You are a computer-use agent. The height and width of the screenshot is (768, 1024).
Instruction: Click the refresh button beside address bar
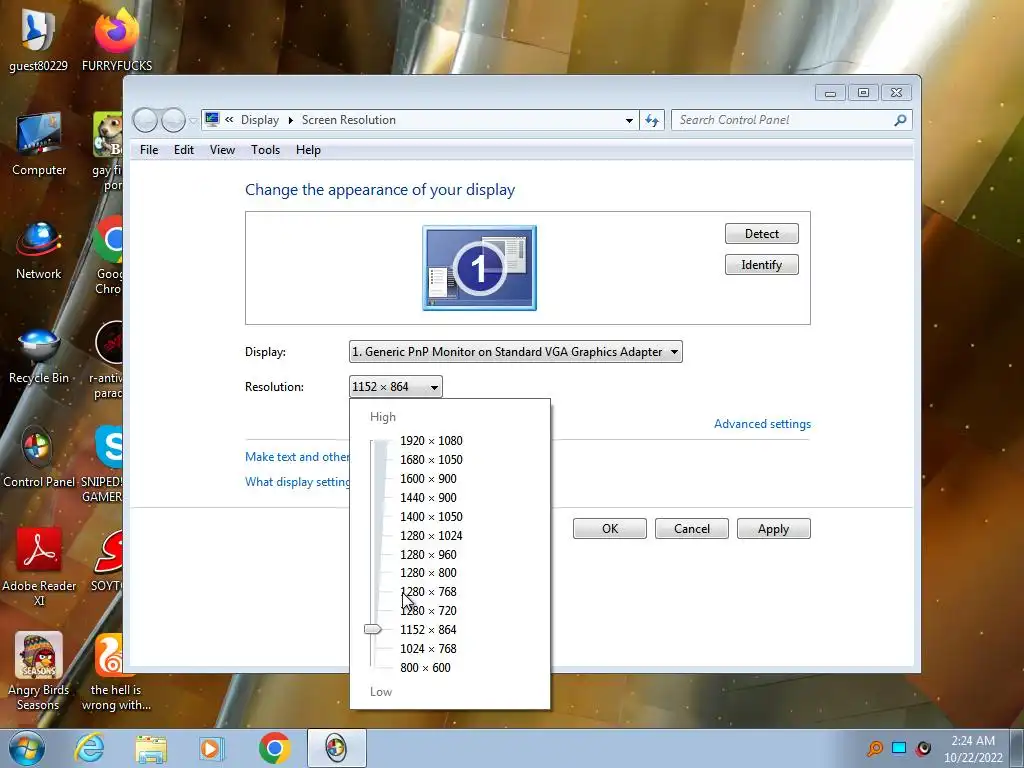pyautogui.click(x=652, y=120)
